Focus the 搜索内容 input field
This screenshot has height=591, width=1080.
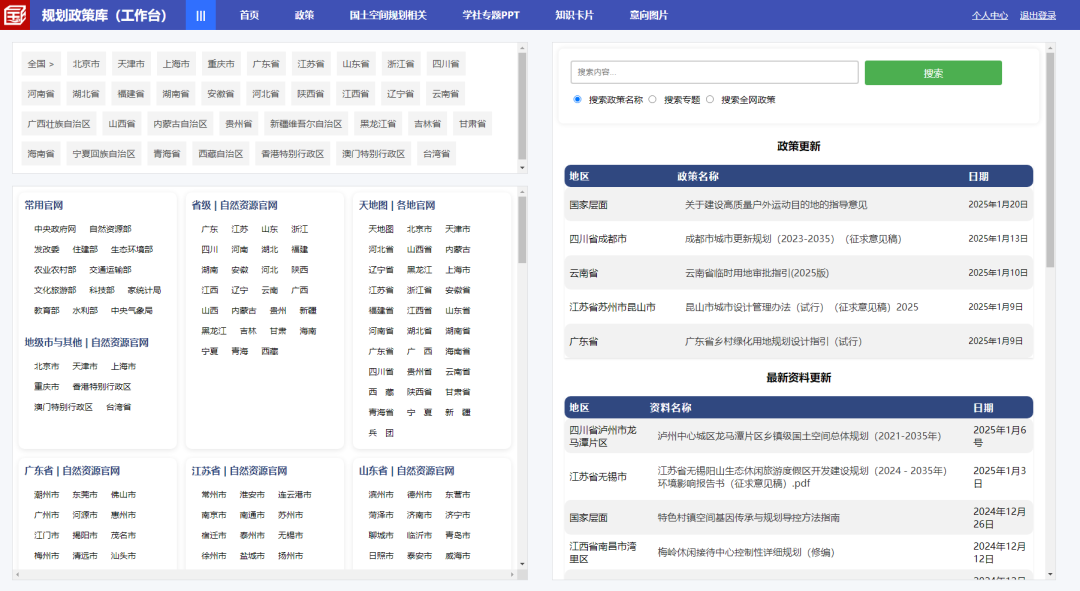(714, 72)
